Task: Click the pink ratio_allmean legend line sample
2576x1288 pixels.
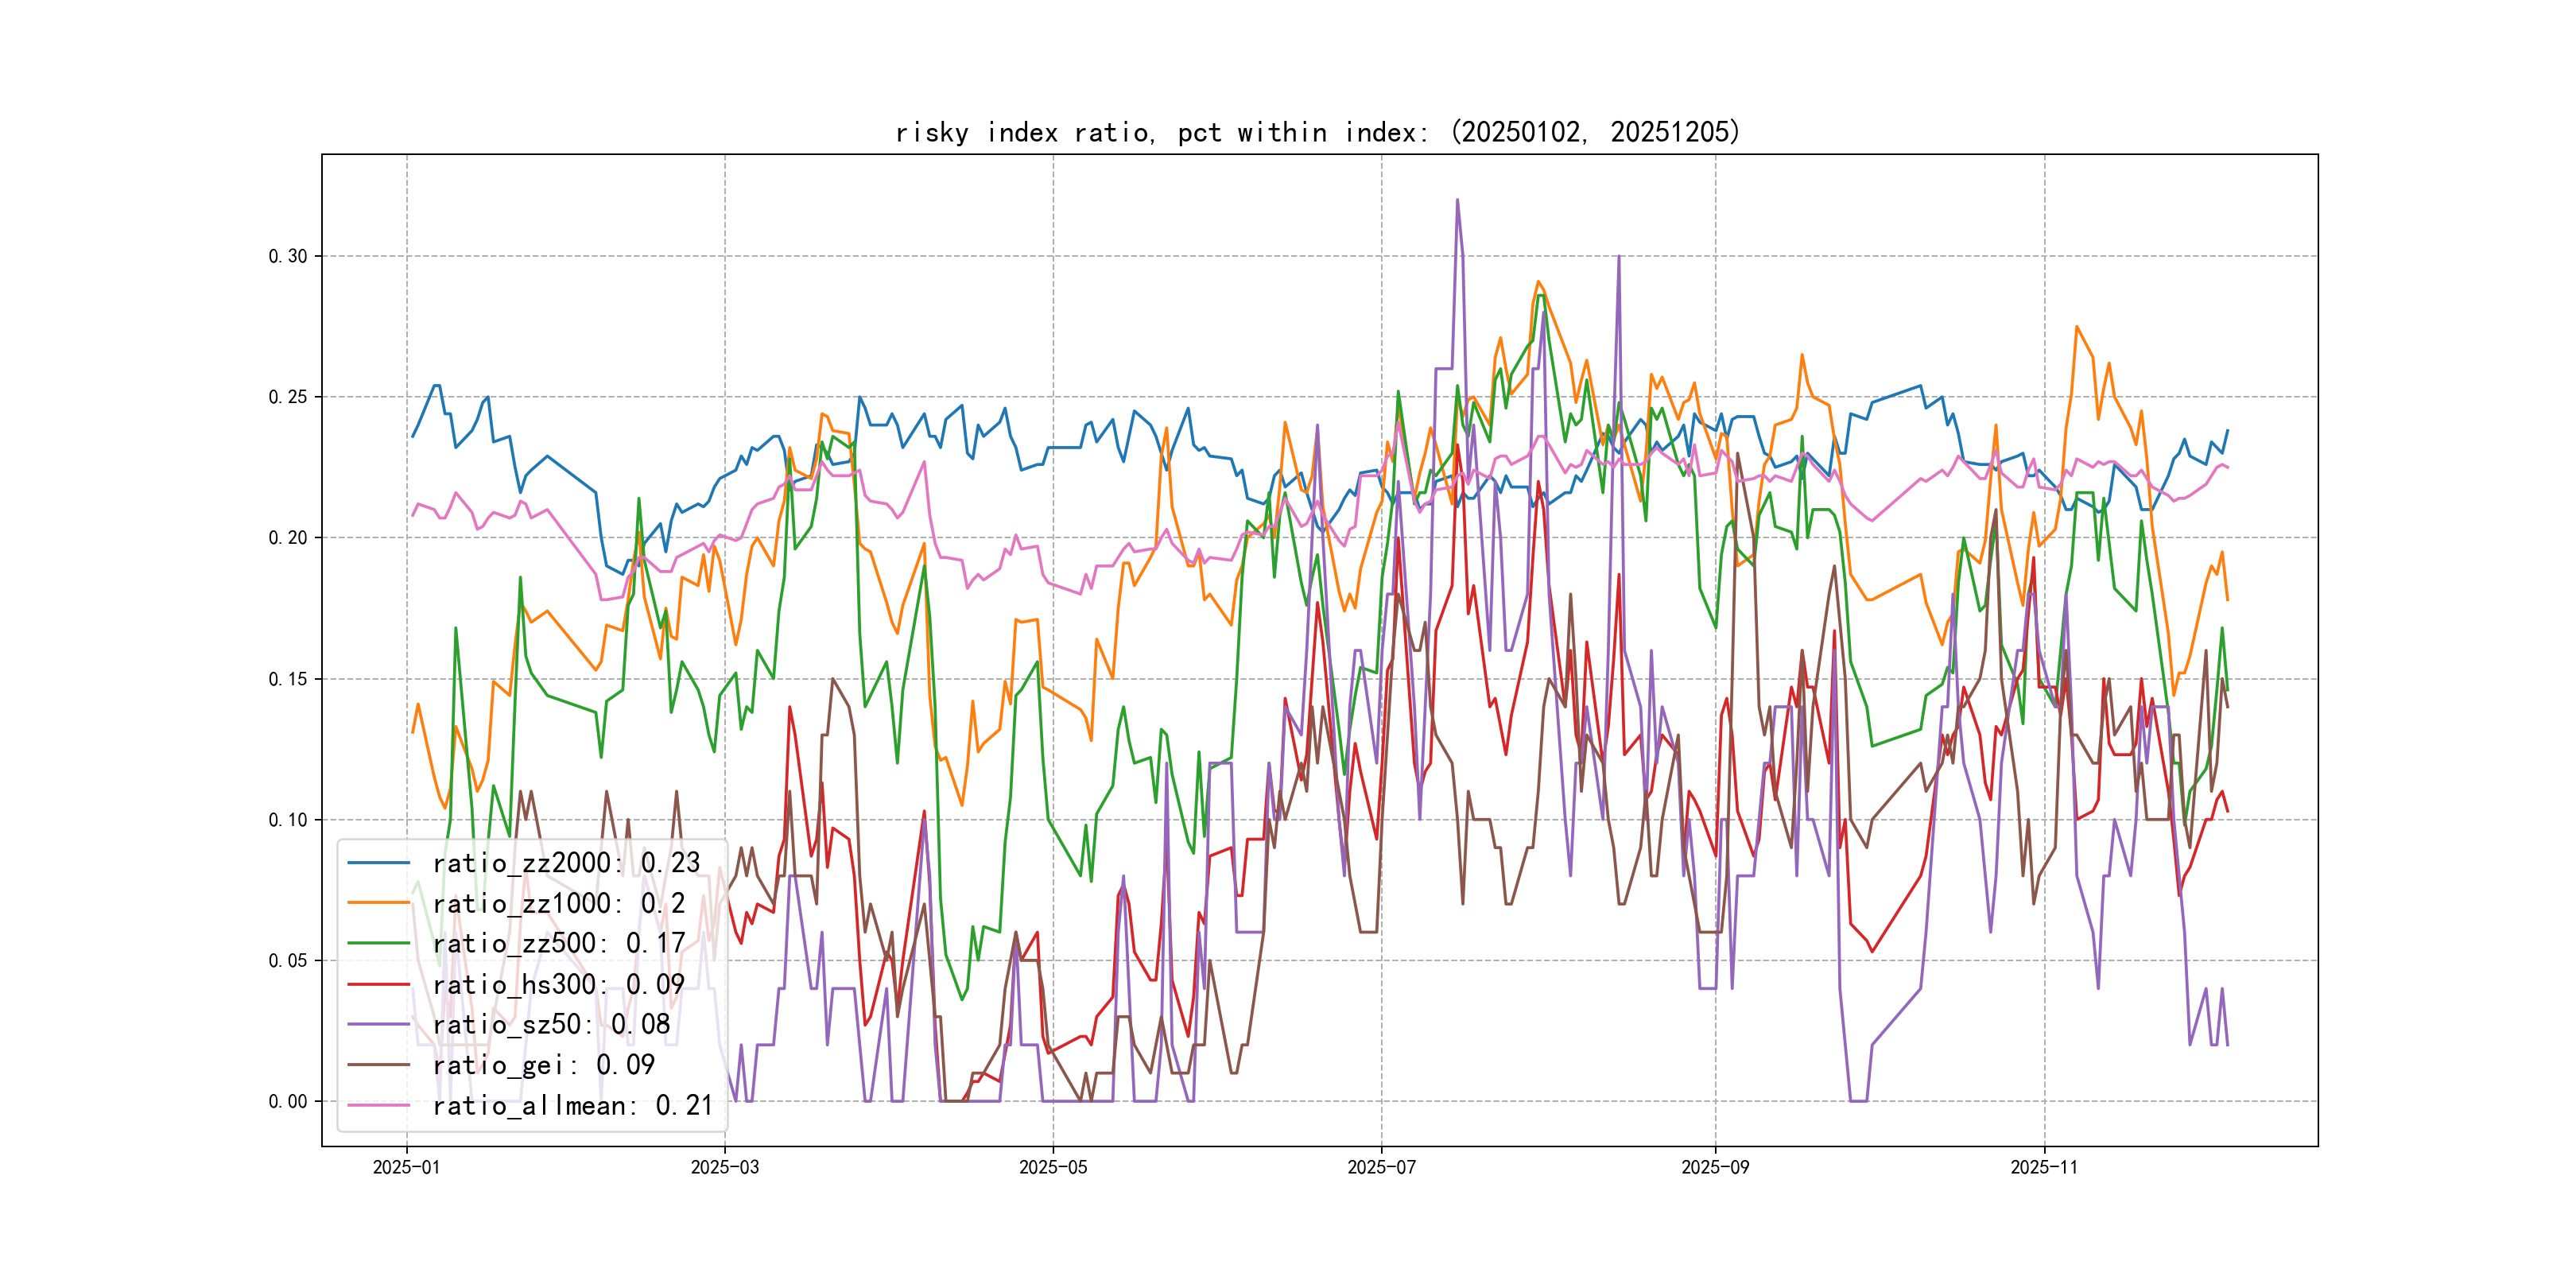Action: coord(378,1105)
